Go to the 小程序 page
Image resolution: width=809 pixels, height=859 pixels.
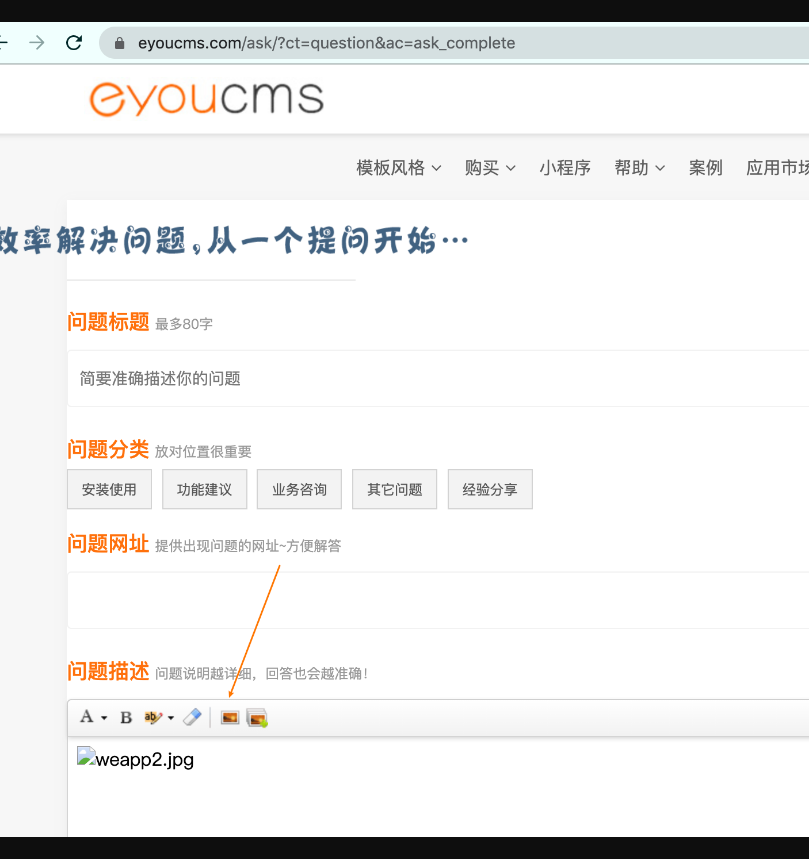pyautogui.click(x=565, y=168)
